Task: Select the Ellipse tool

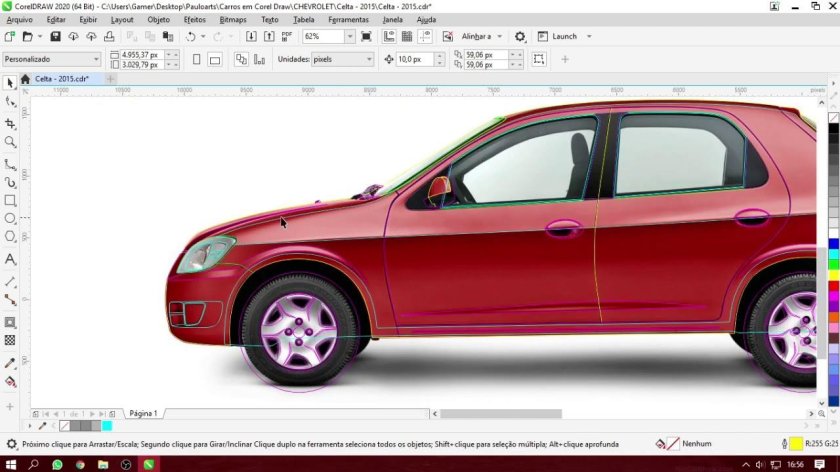Action: pyautogui.click(x=10, y=218)
